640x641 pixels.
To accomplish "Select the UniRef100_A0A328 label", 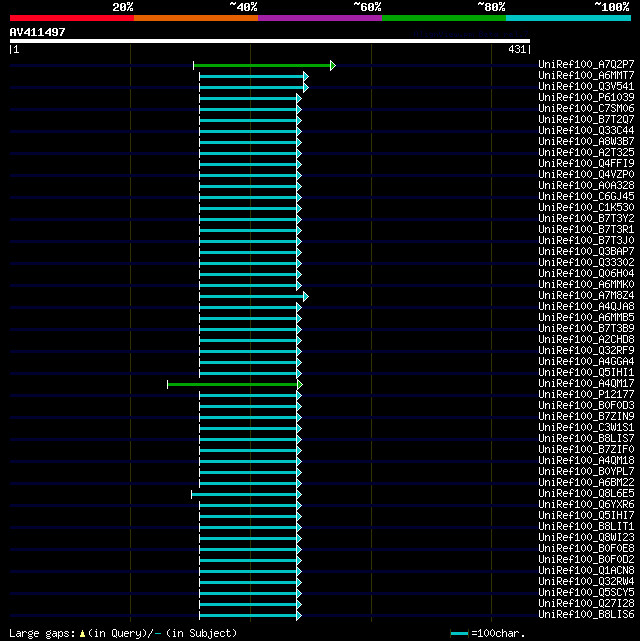I will 586,186.
